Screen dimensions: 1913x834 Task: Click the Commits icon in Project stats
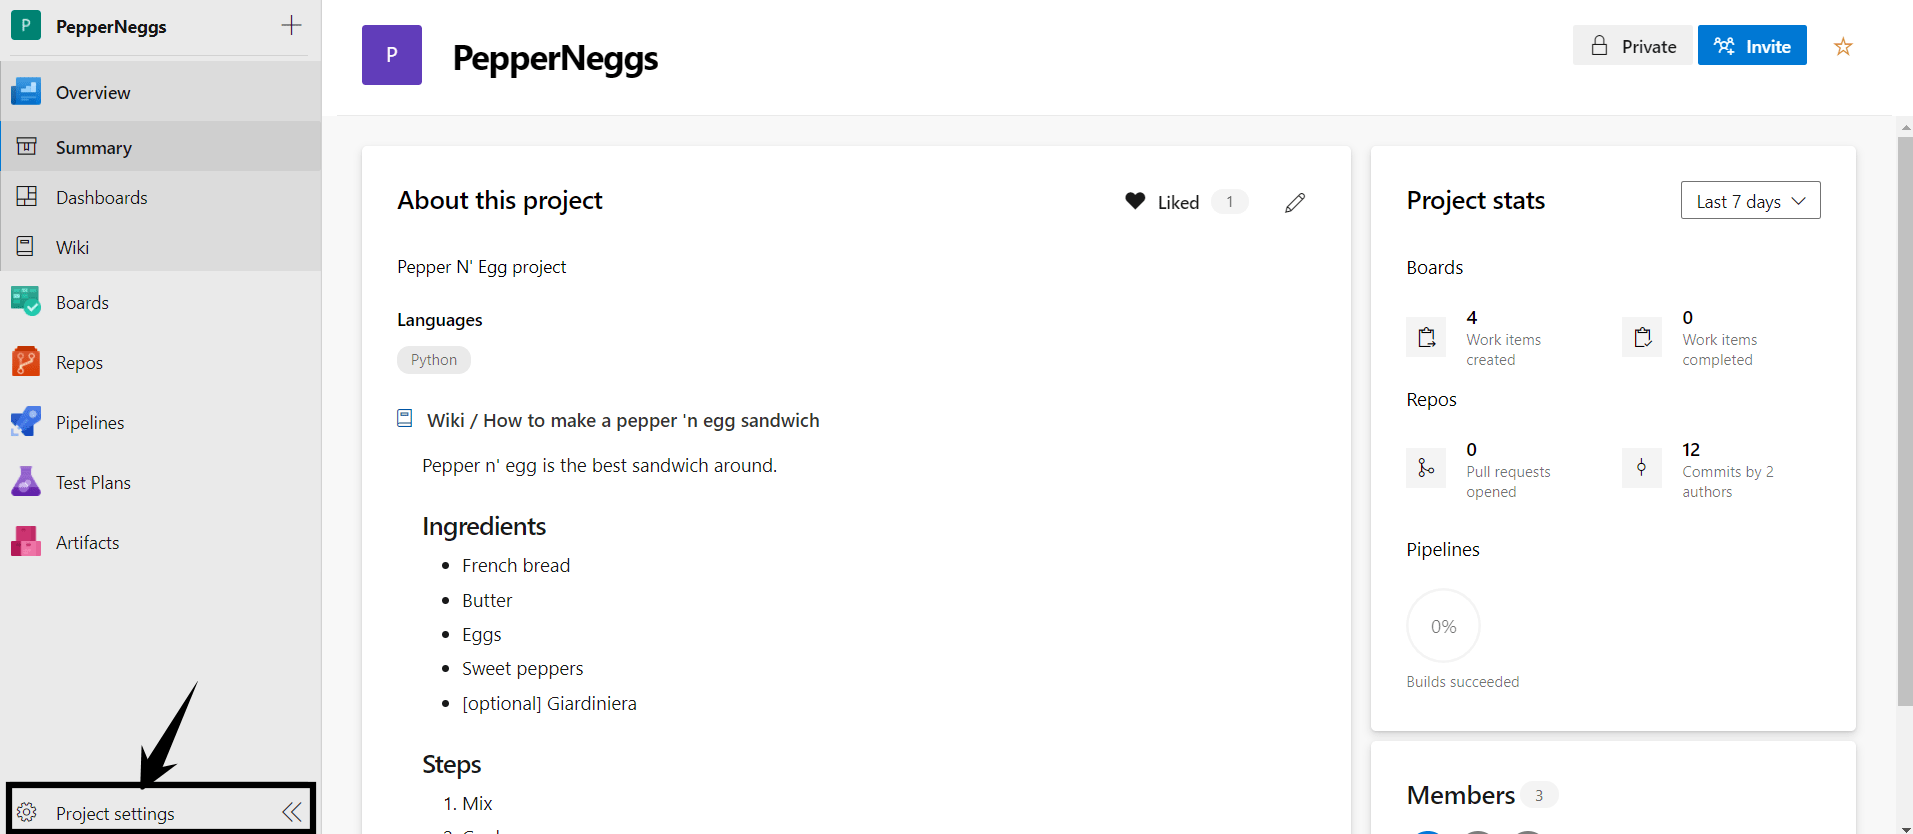point(1642,467)
